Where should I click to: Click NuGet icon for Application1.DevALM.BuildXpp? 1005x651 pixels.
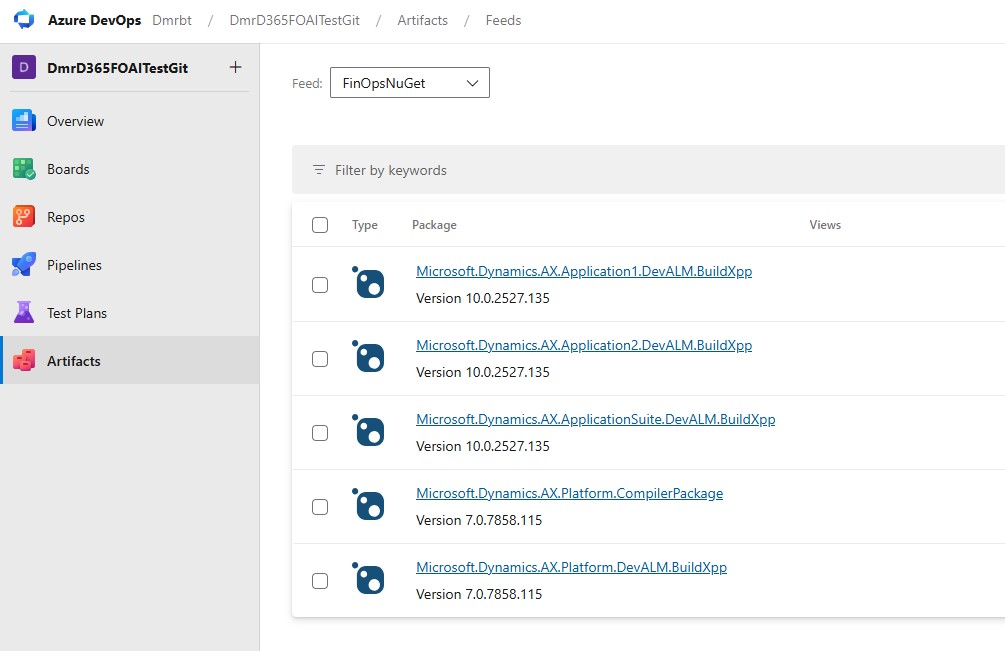pyautogui.click(x=369, y=283)
